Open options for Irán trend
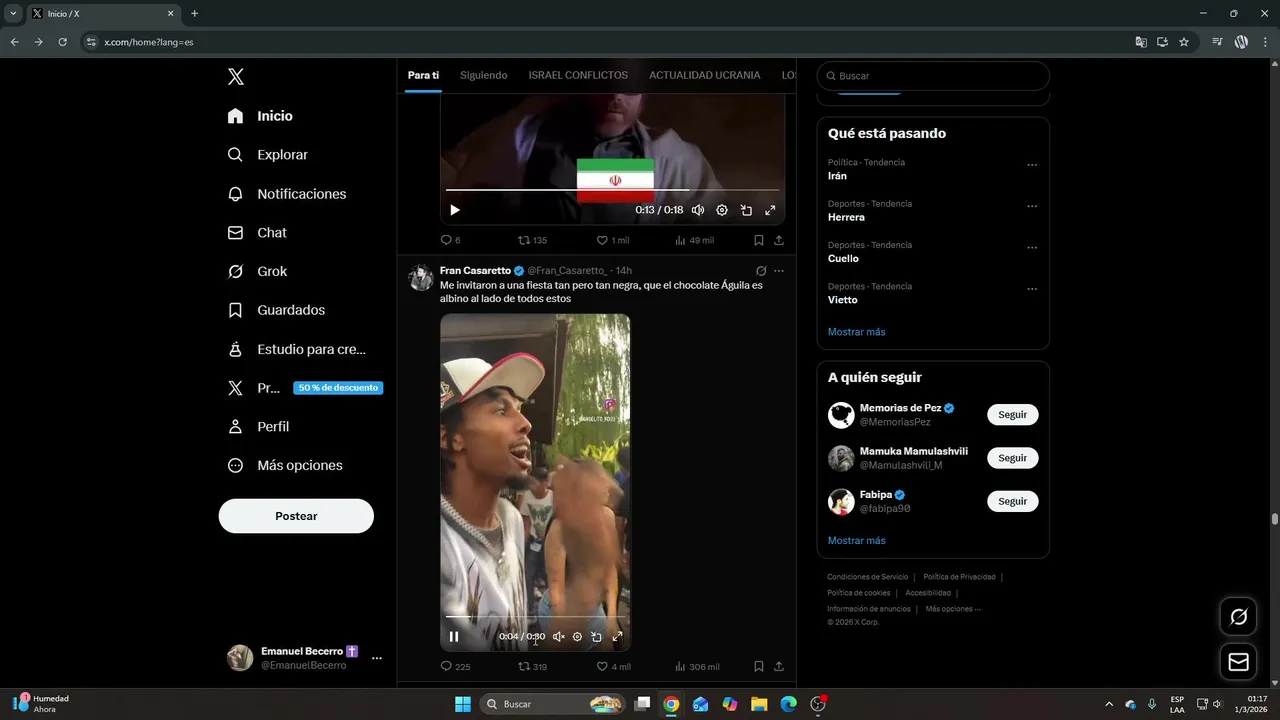Viewport: 1280px width, 720px height. tap(1032, 165)
